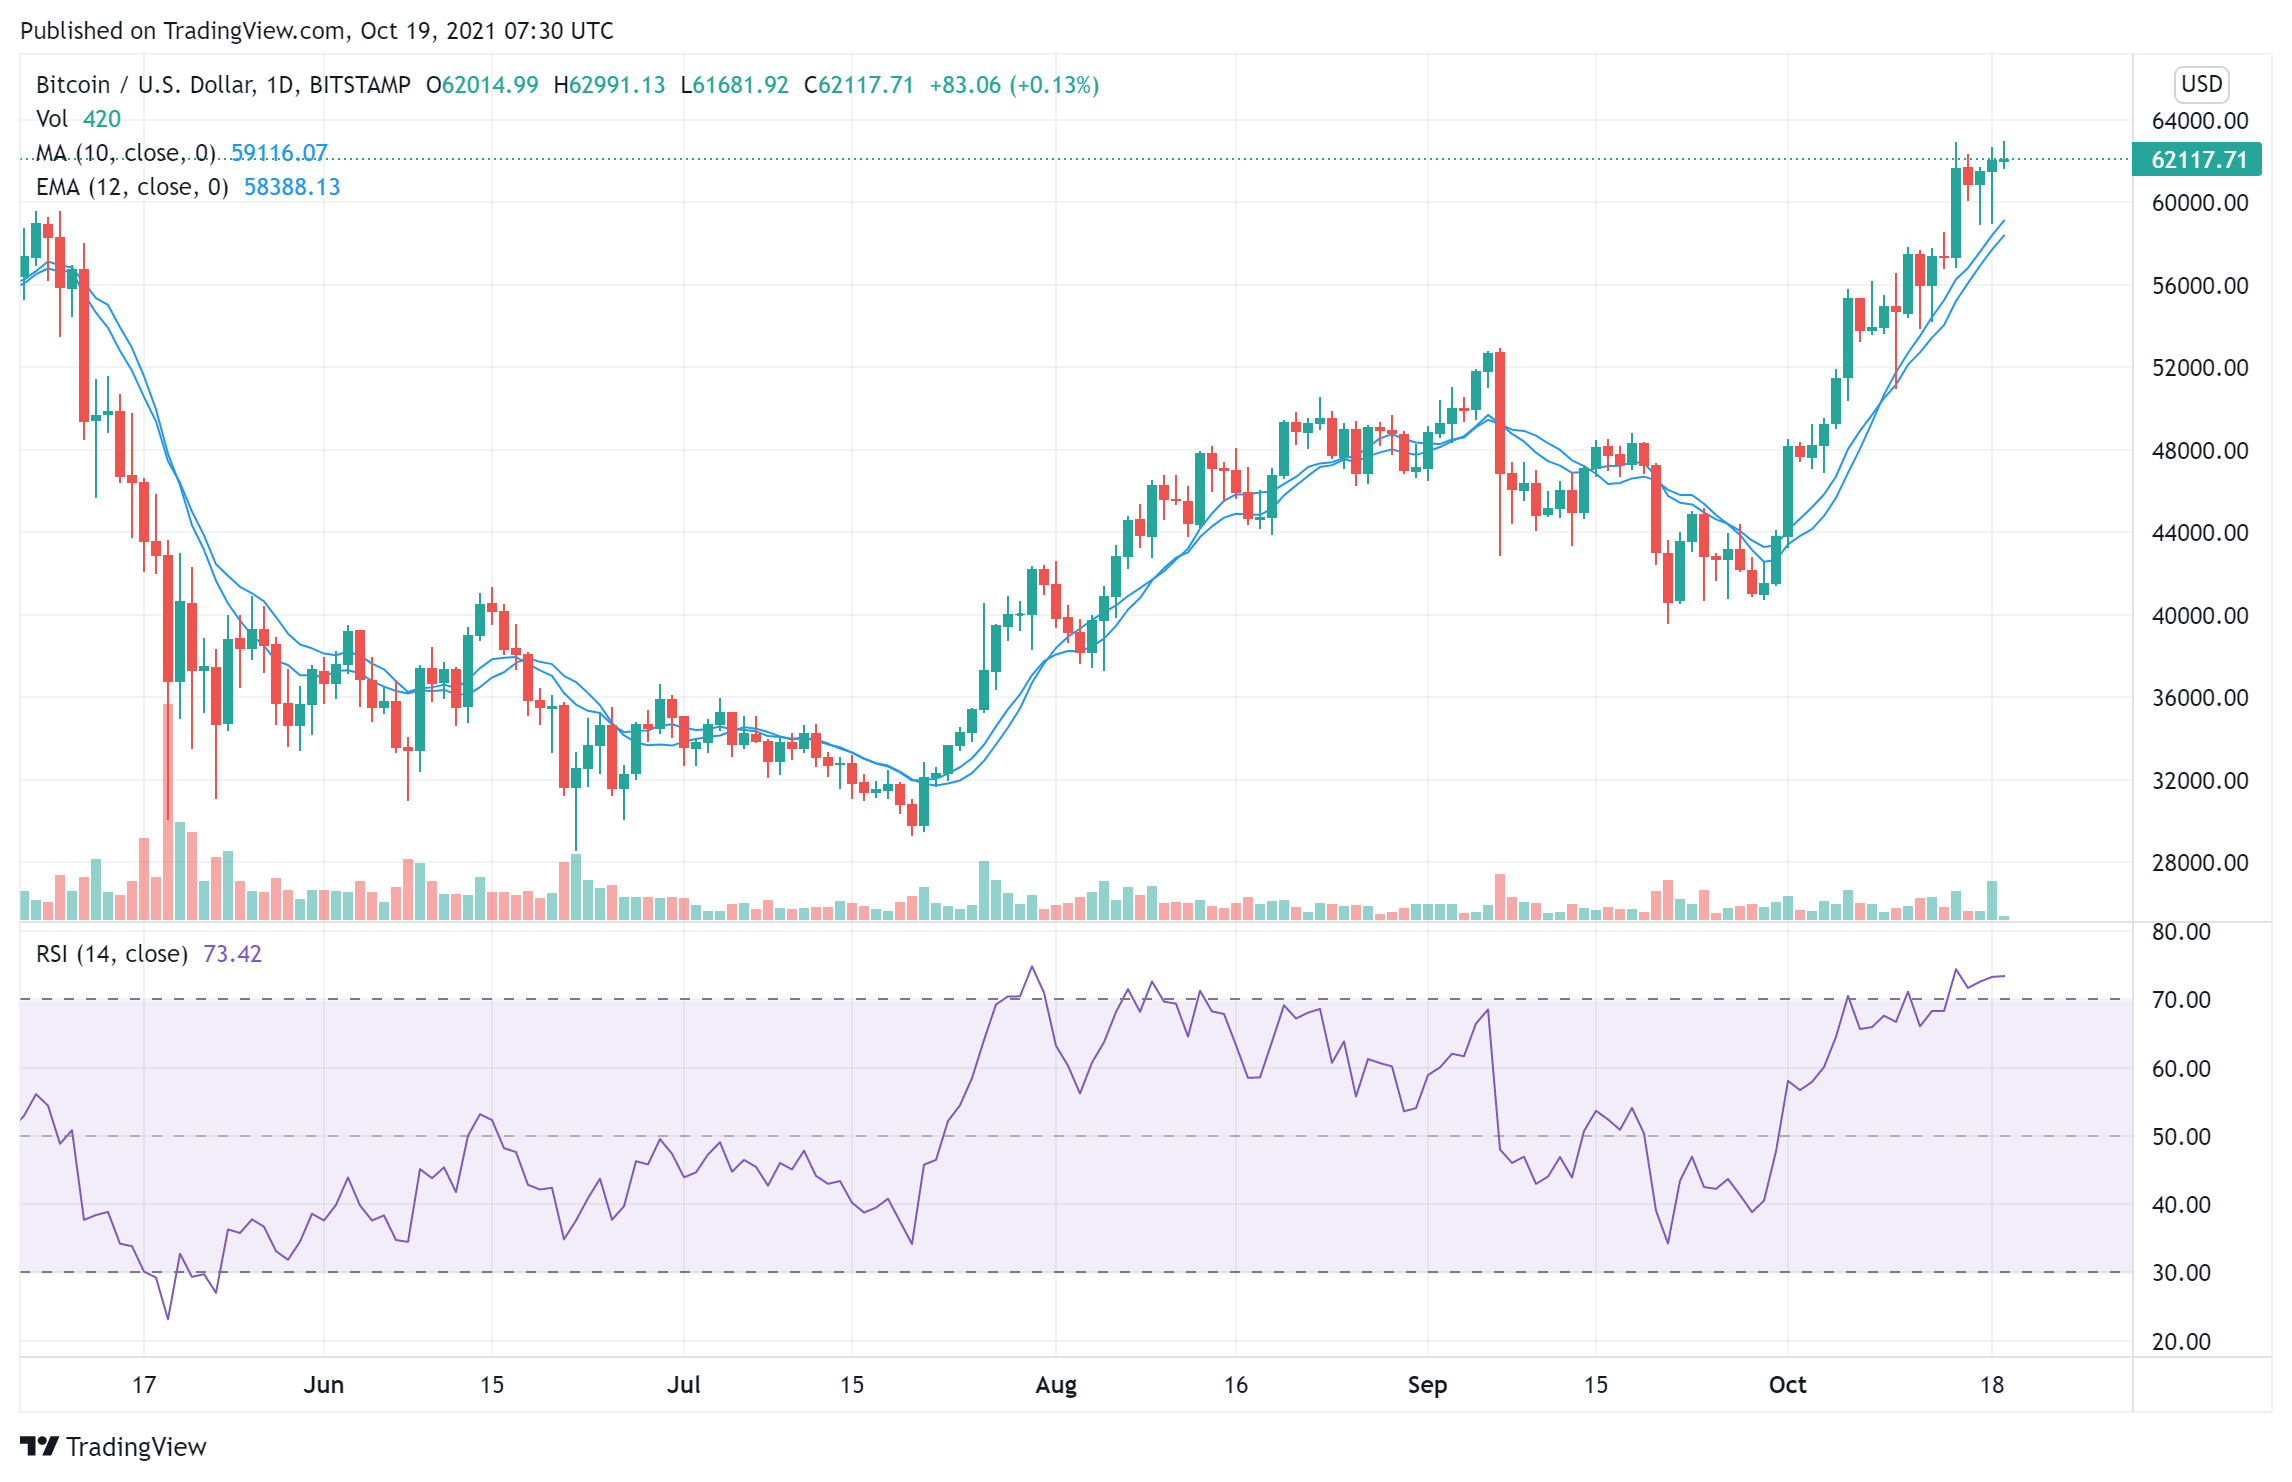Click the 16 date axis label
The width and height of the screenshot is (2292, 1482).
[x=1236, y=1385]
